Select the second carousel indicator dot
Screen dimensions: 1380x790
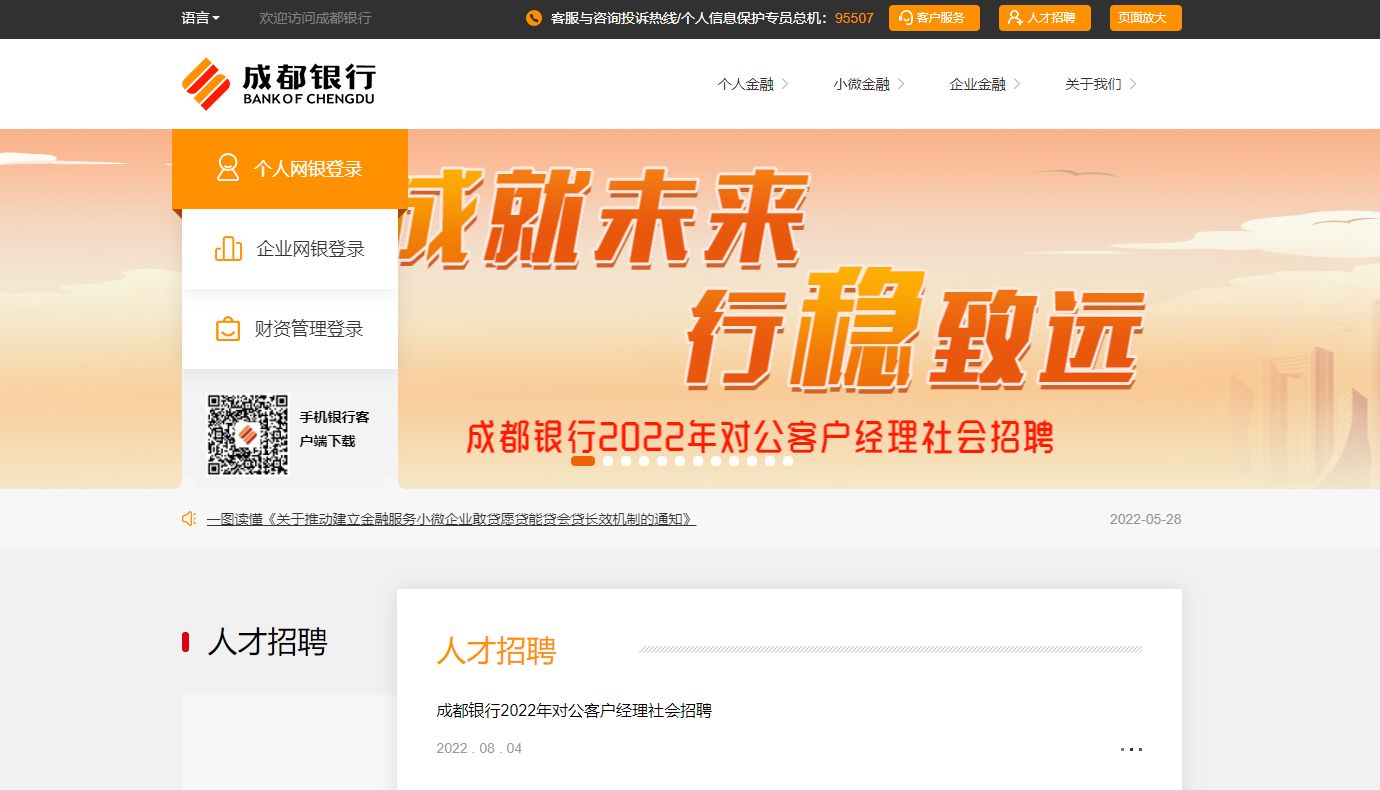point(608,461)
